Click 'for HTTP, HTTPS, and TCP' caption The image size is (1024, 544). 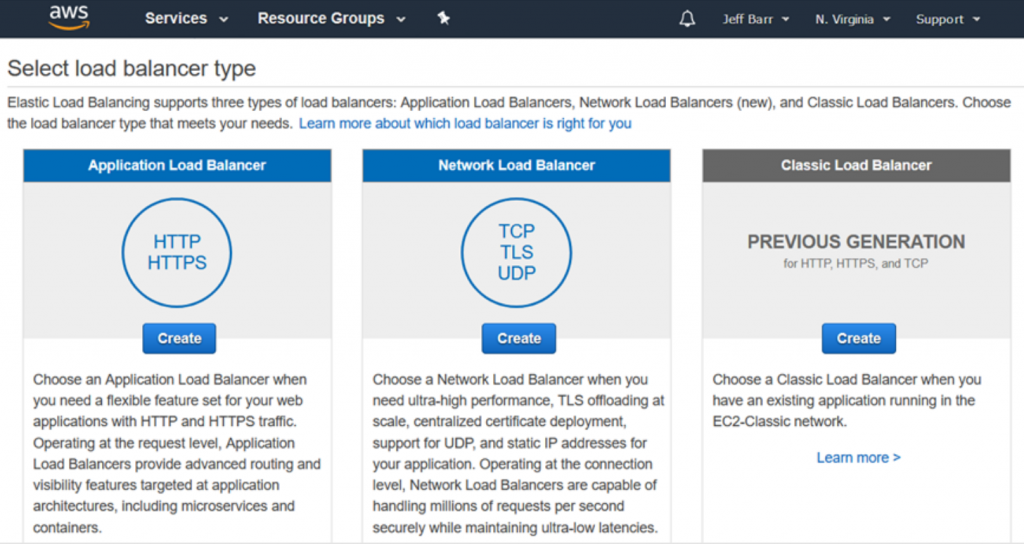[x=856, y=264]
